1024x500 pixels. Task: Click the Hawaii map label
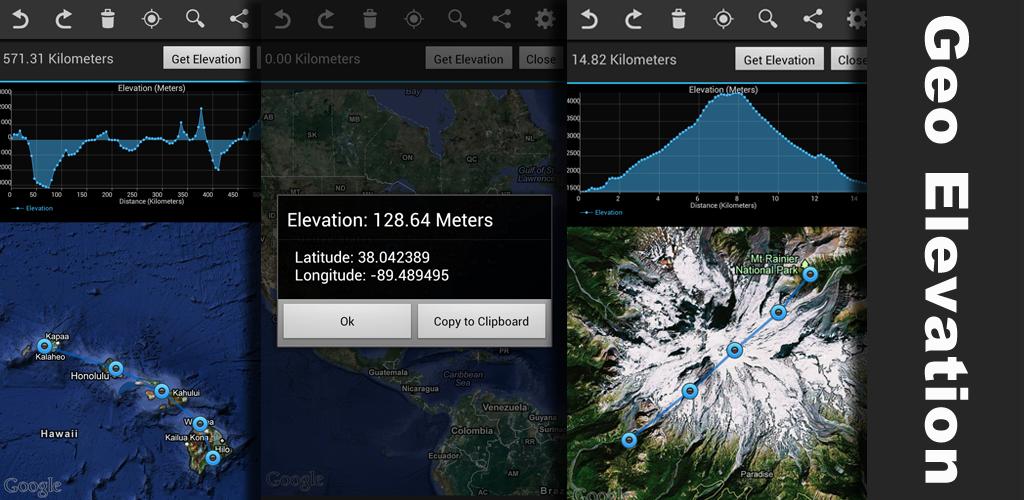[59, 433]
